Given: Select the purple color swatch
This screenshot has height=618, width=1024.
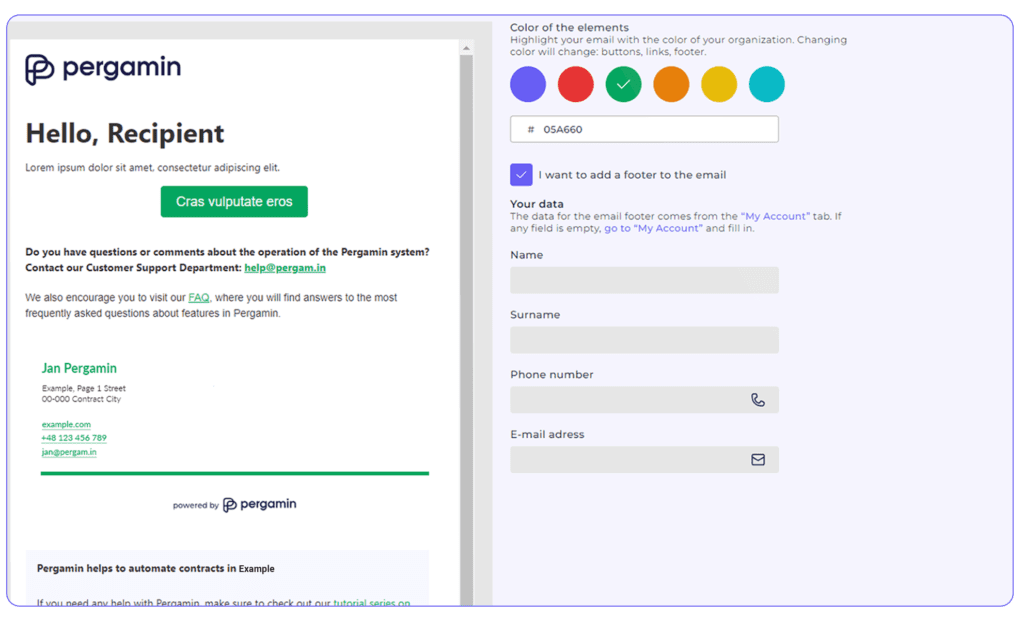Looking at the screenshot, I should pos(527,84).
